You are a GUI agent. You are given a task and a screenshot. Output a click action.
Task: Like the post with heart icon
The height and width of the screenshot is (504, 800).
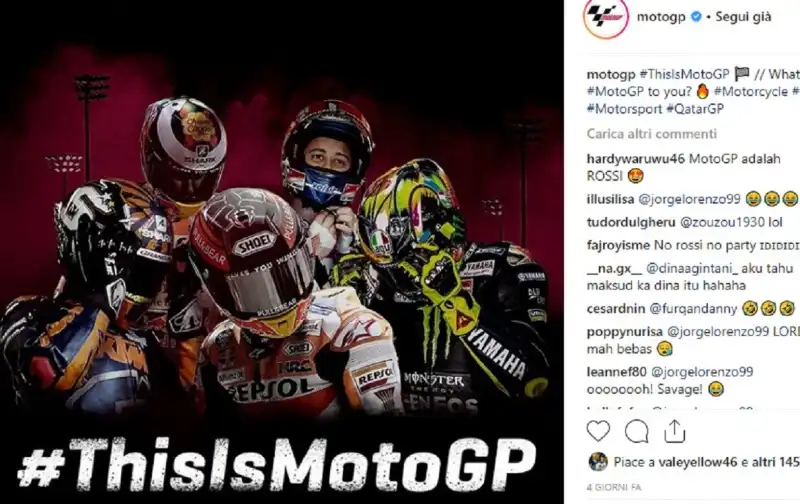(x=598, y=431)
